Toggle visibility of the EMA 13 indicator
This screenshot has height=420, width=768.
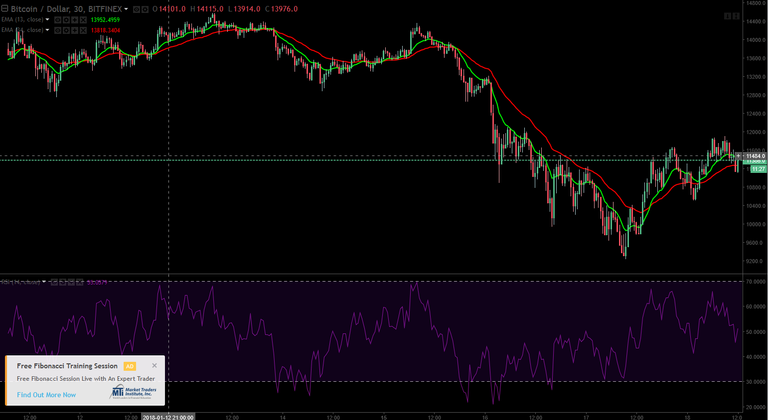57,20
